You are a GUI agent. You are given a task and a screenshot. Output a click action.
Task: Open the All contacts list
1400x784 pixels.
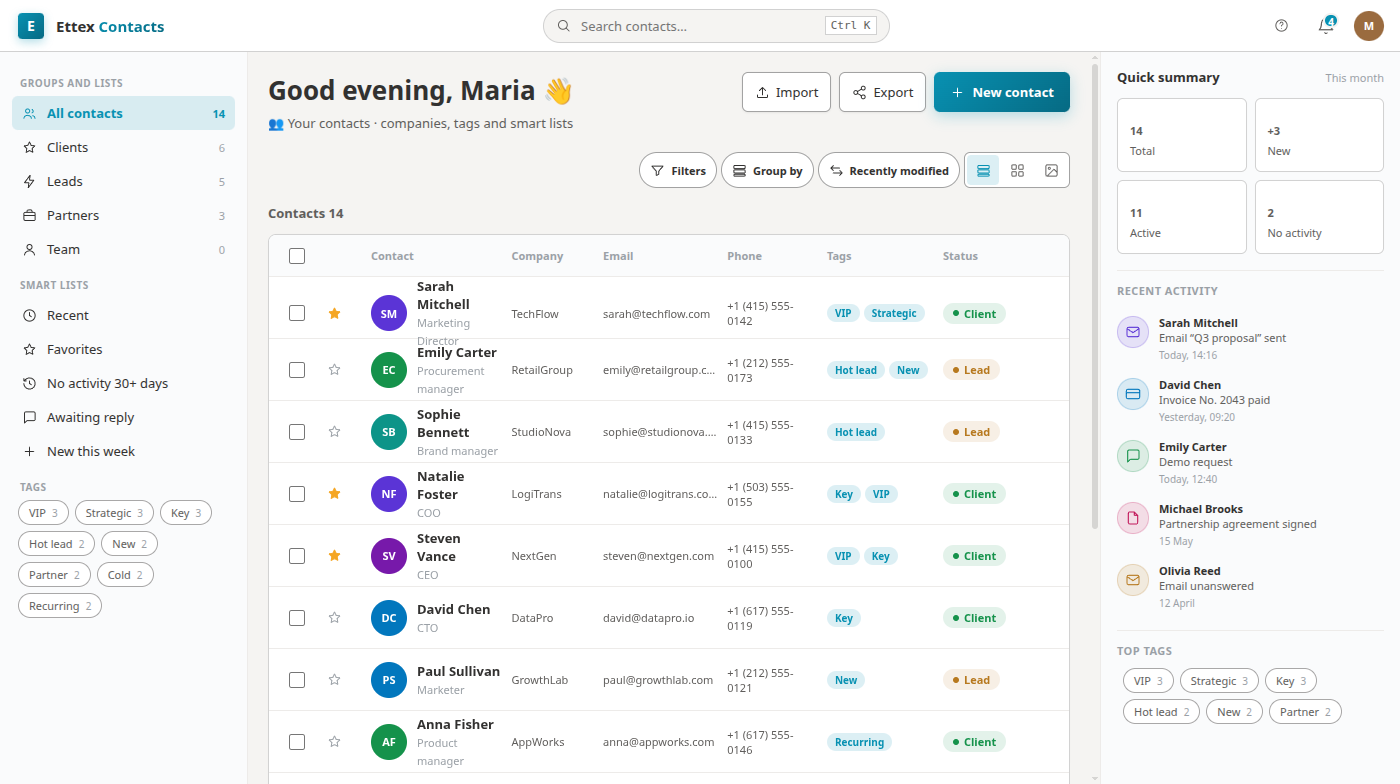123,113
